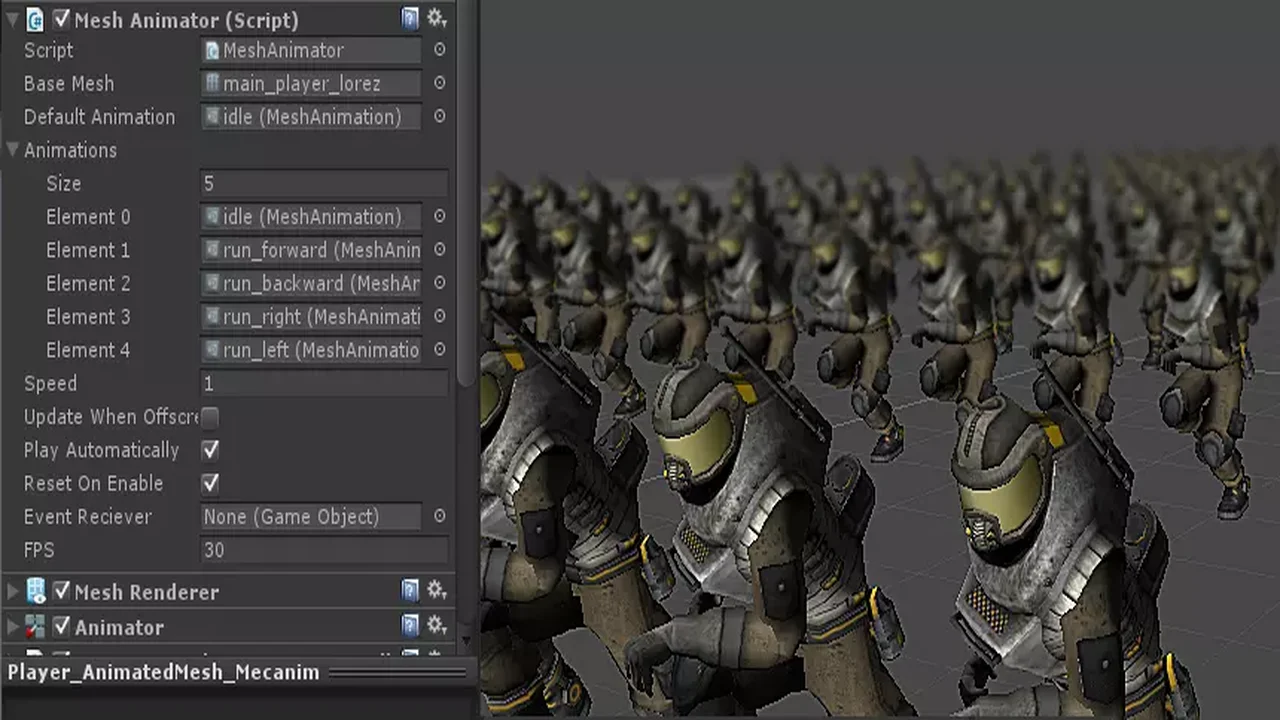
Task: Toggle Play Automatically checkbox
Action: [x=210, y=450]
